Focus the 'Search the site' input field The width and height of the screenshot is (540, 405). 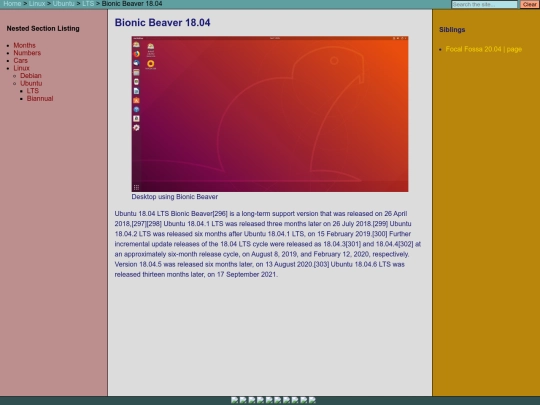(x=484, y=4)
